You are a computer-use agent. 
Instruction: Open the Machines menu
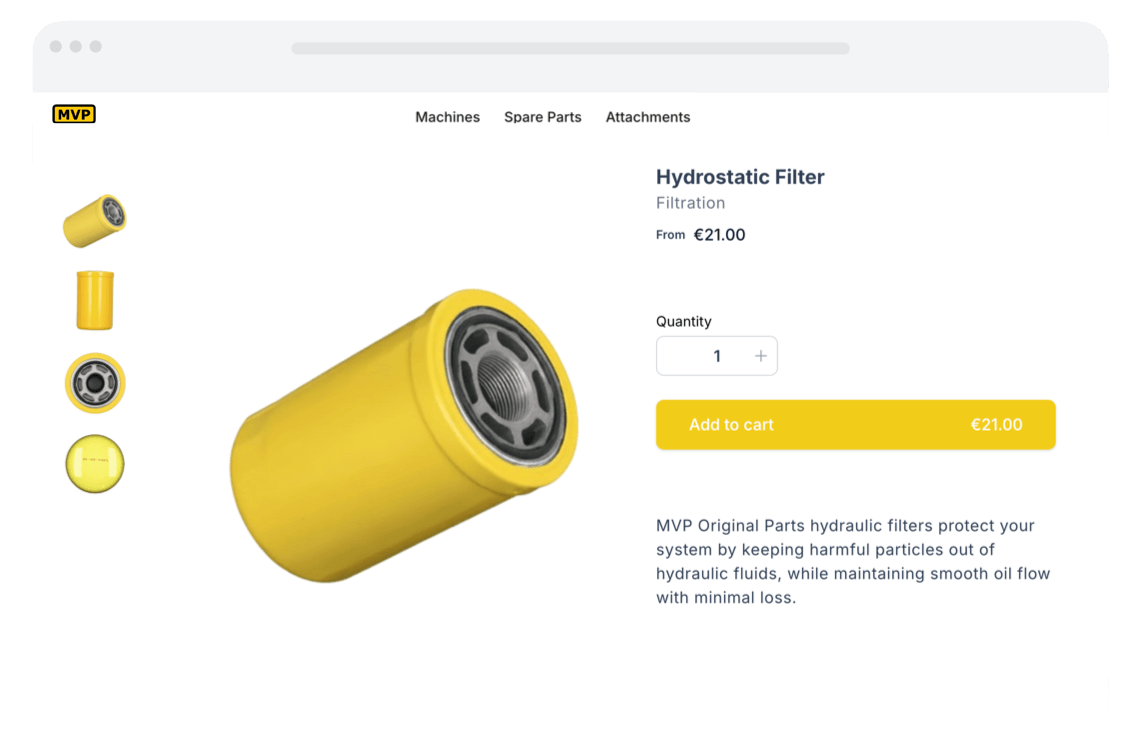pyautogui.click(x=447, y=117)
